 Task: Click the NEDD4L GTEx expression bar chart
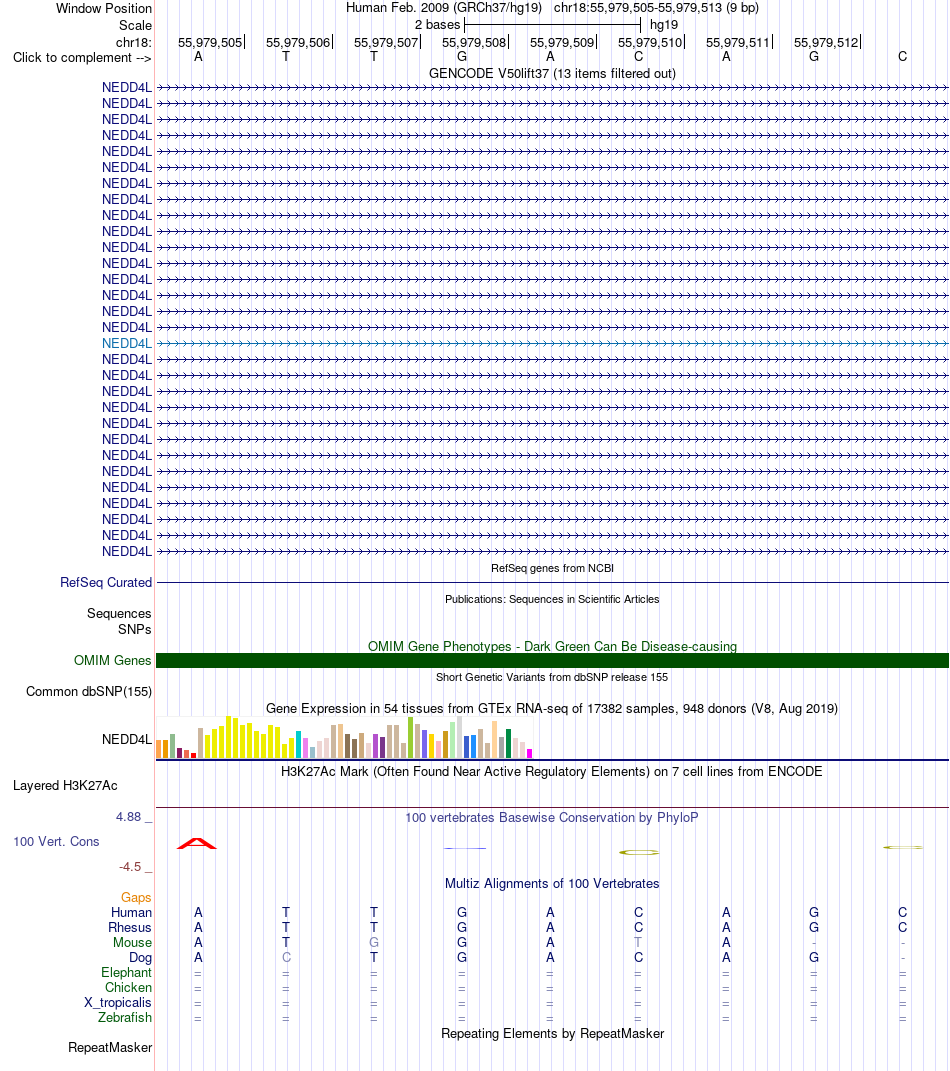click(x=344, y=738)
